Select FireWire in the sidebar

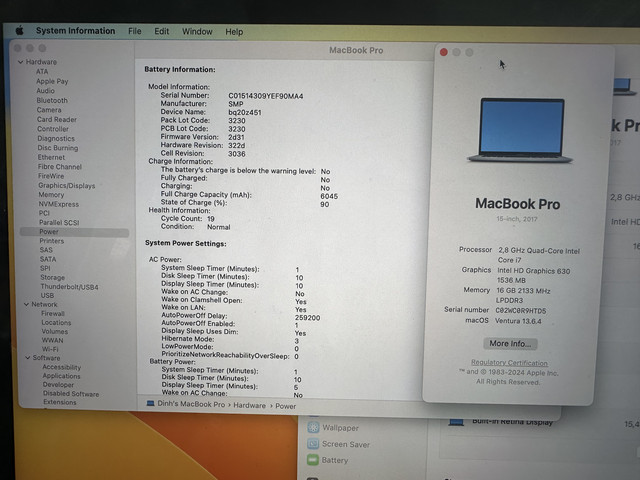(51, 176)
